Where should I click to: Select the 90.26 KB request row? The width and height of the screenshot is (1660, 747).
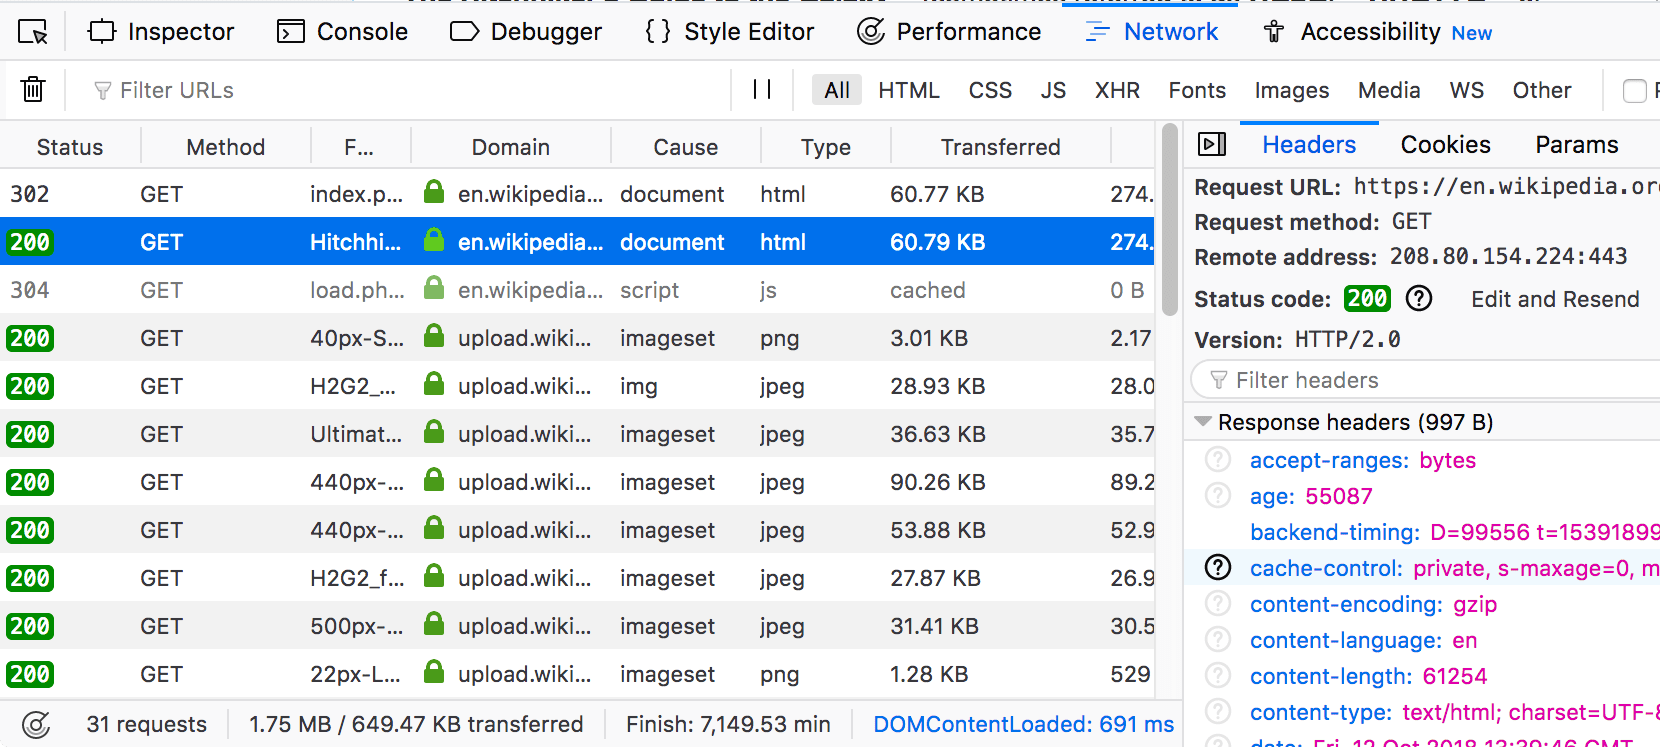[x=577, y=482]
